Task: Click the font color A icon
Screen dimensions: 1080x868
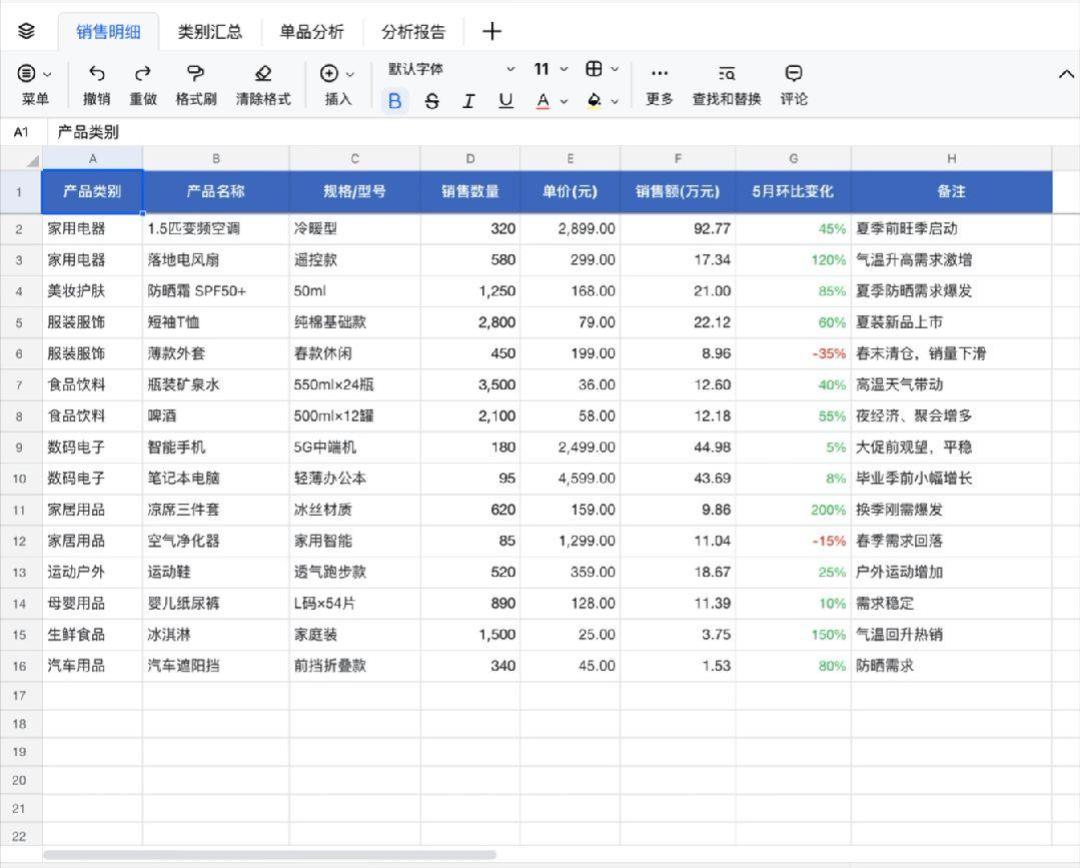Action: click(543, 101)
